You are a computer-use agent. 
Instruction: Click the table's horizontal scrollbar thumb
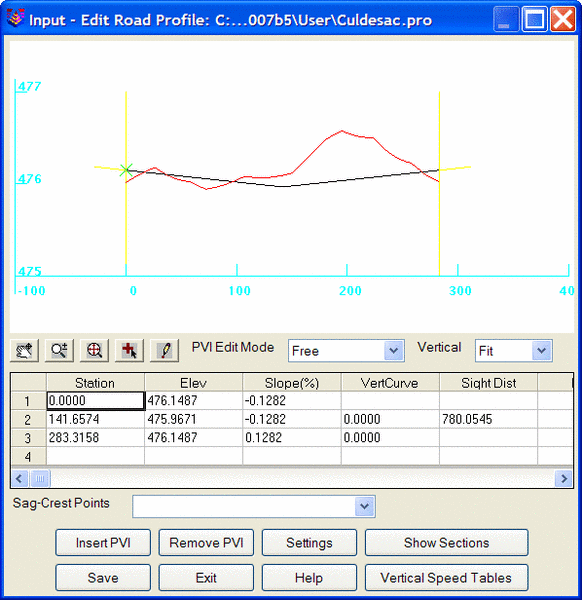40,478
